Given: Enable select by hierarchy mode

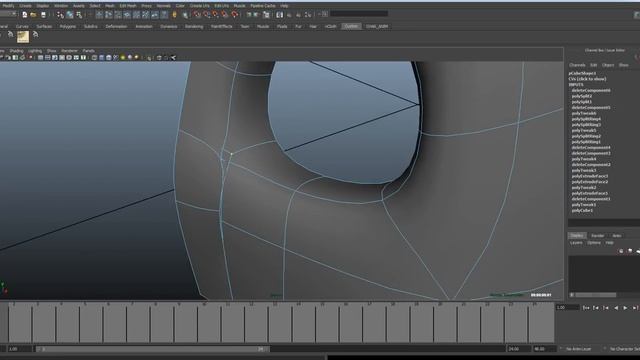Looking at the screenshot, I should (x=60, y=15).
